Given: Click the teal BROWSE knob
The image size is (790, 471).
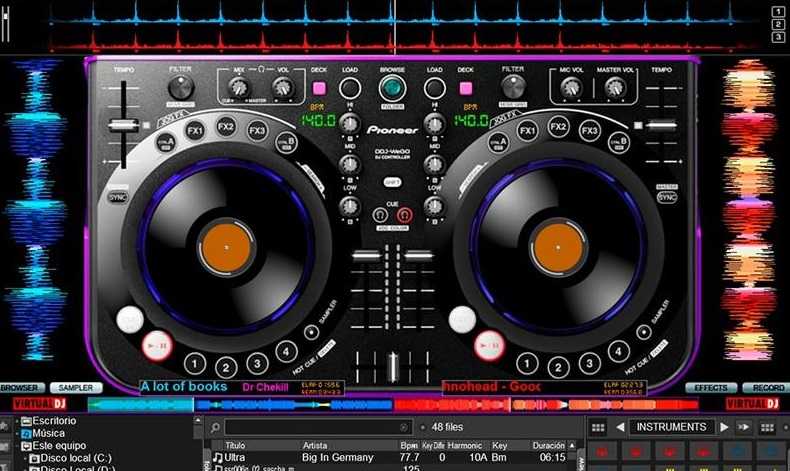Looking at the screenshot, I should pyautogui.click(x=392, y=88).
